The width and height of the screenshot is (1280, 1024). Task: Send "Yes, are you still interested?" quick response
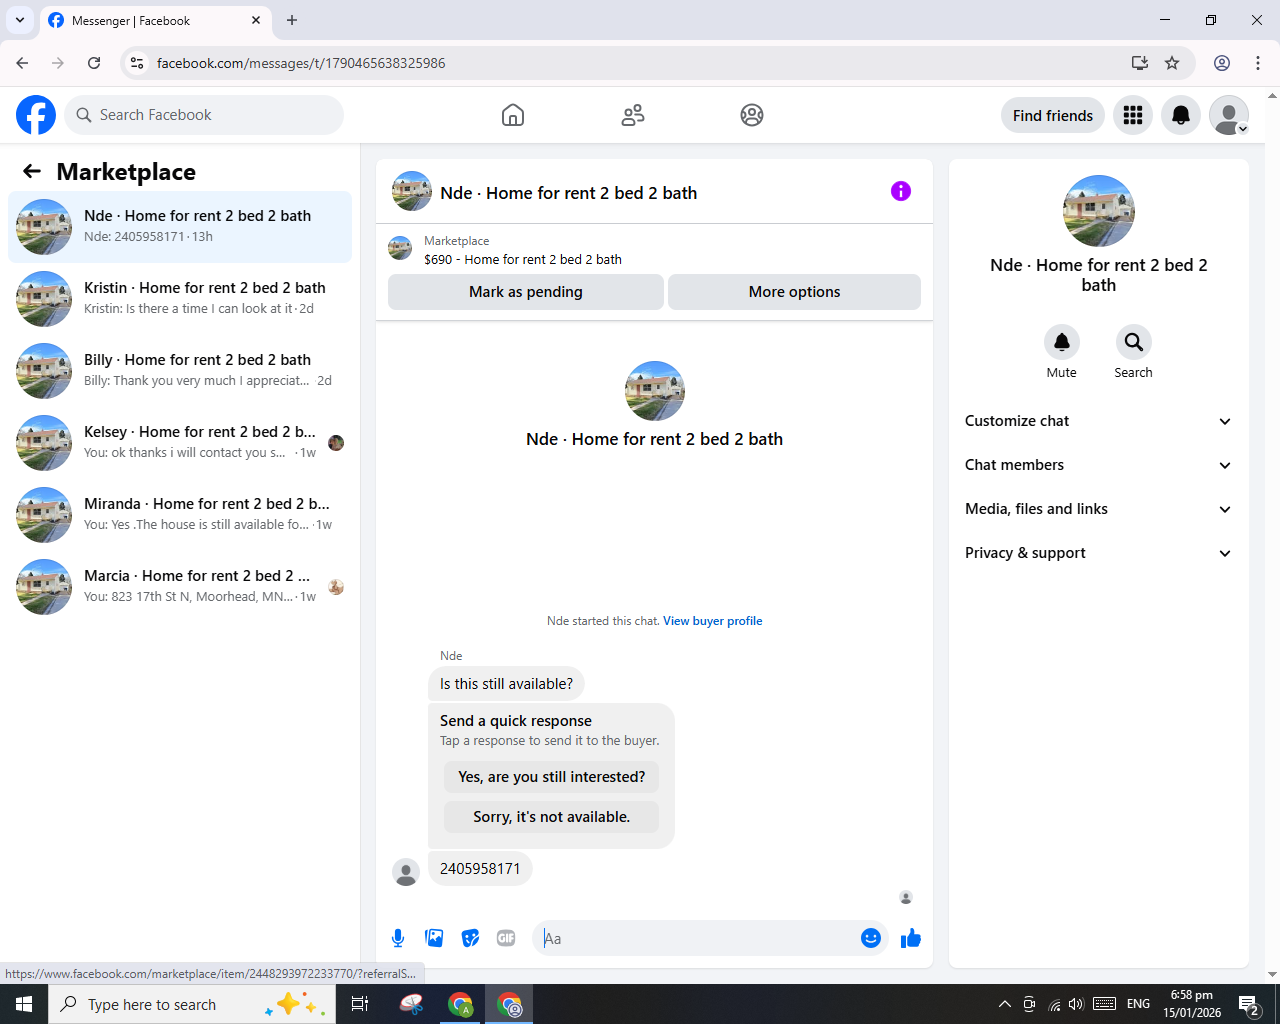click(x=551, y=777)
